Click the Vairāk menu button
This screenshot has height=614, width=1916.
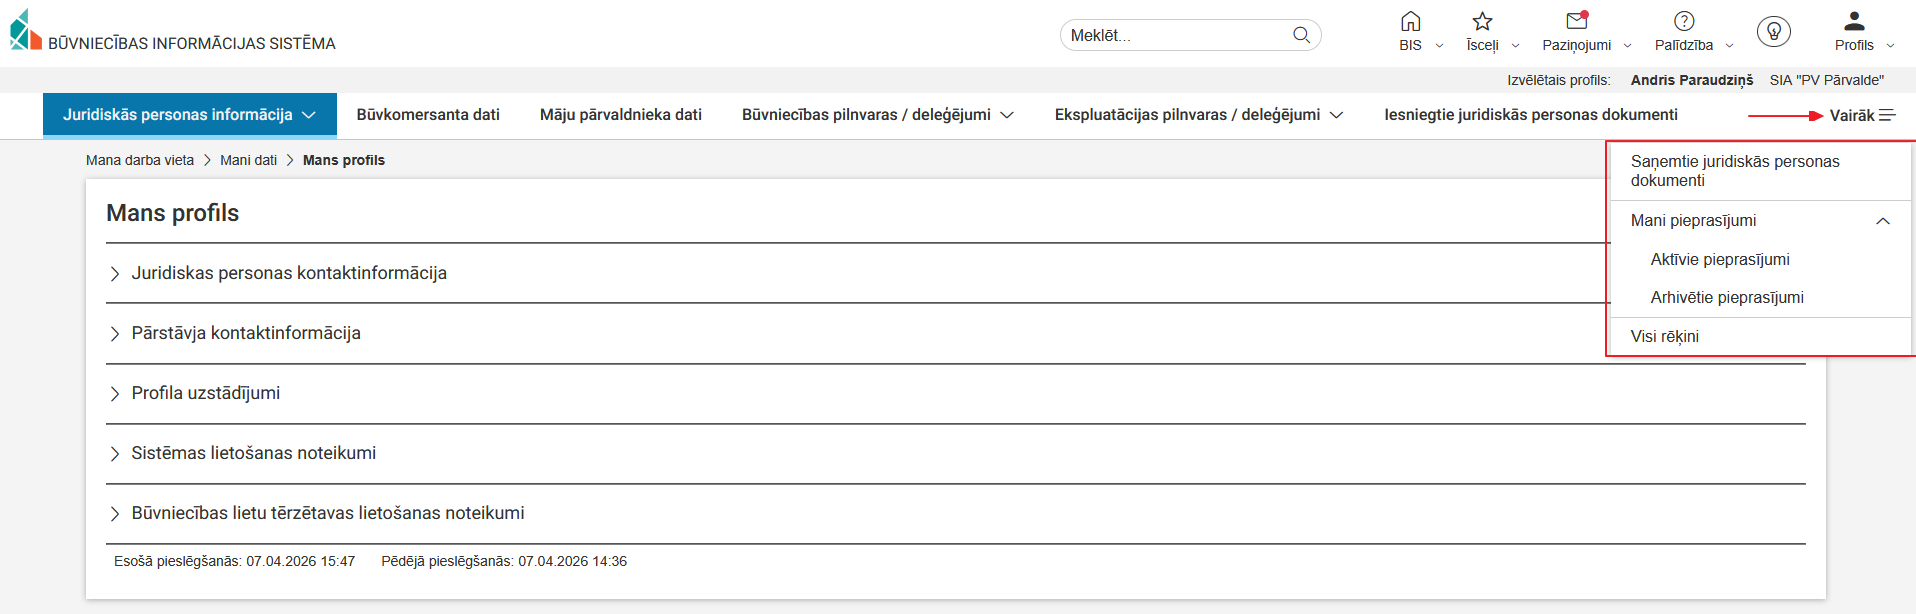1862,116
